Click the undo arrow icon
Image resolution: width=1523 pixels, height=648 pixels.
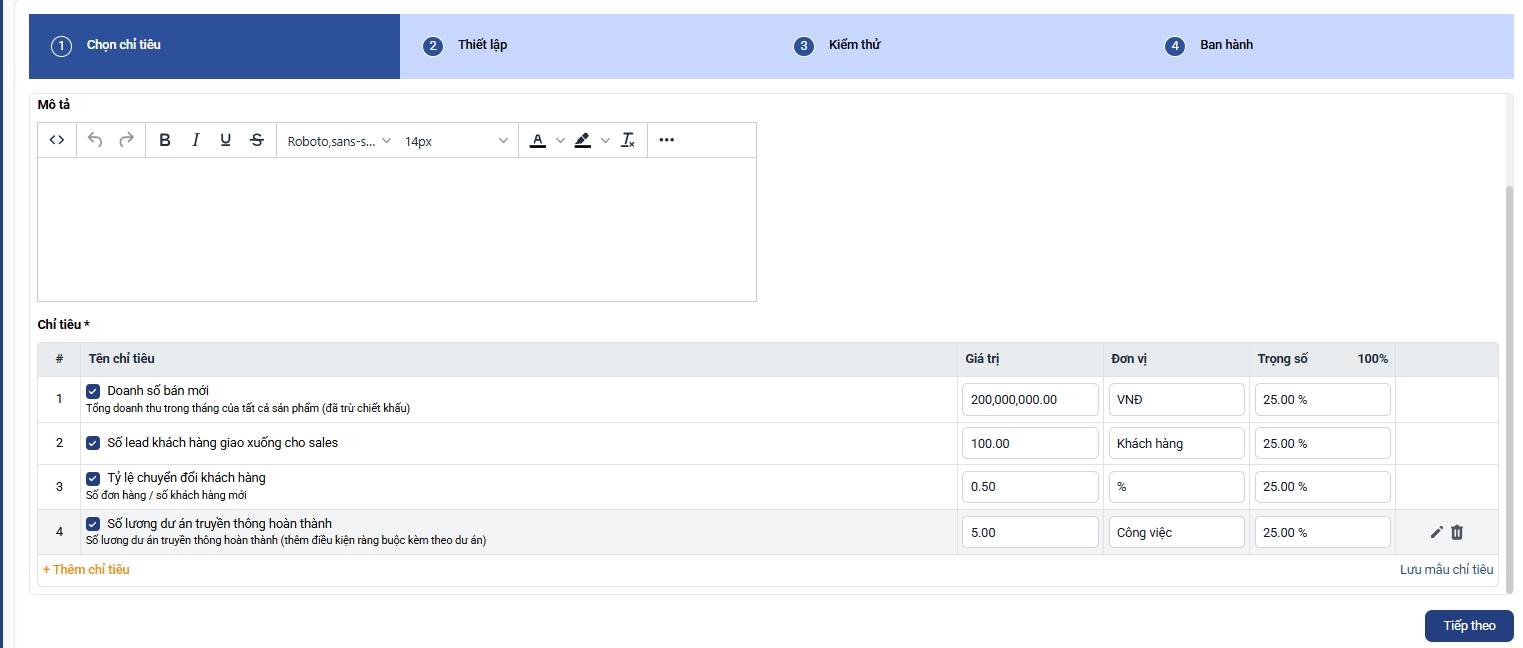click(95, 141)
